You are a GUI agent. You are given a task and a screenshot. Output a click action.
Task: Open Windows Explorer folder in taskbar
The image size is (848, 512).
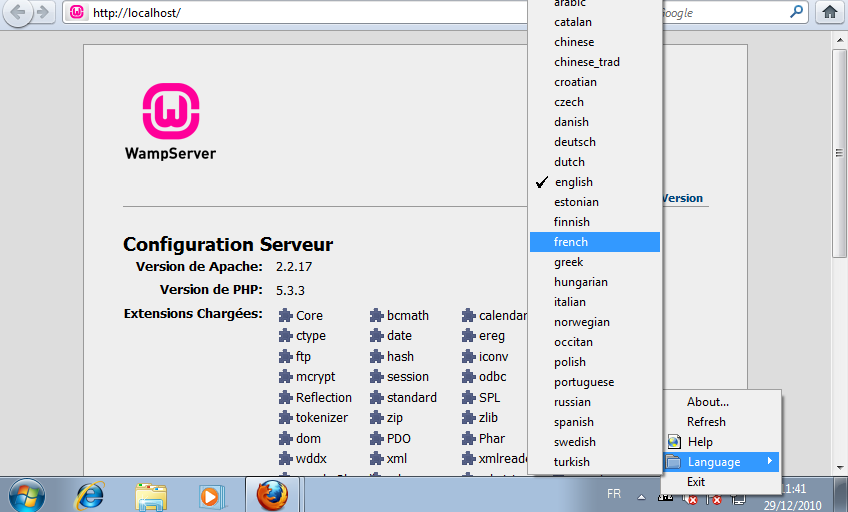click(x=151, y=494)
